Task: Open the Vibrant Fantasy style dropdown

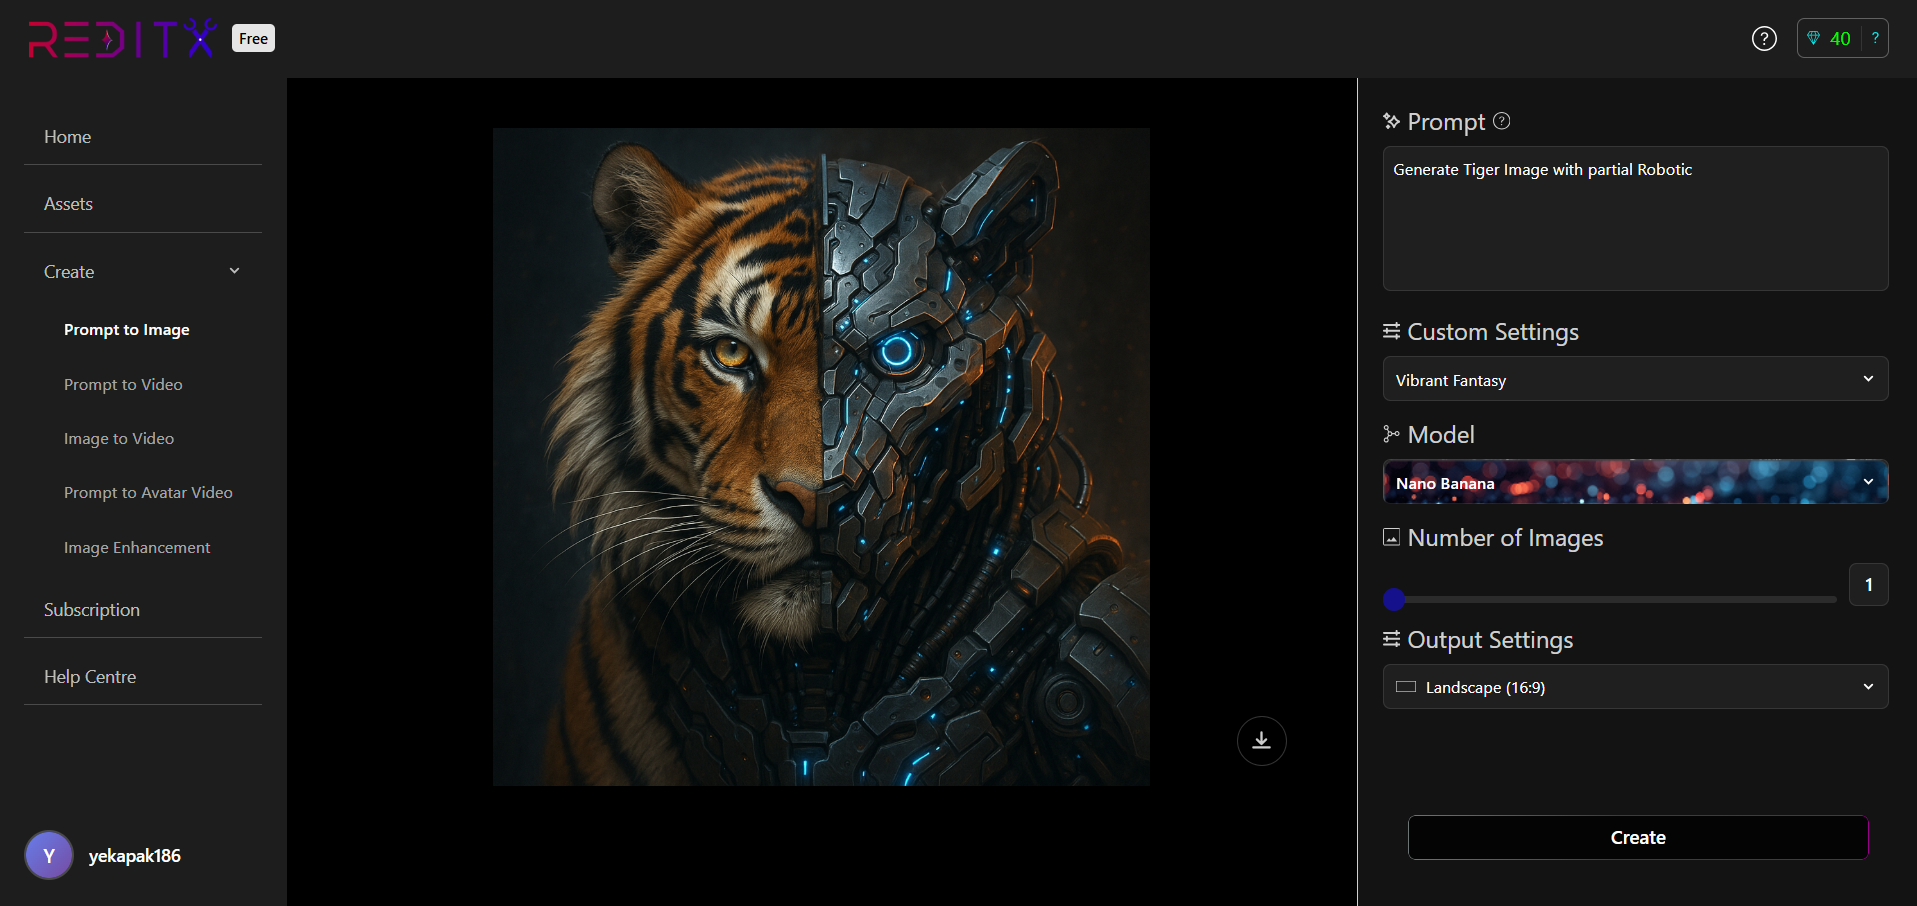Action: [1634, 380]
